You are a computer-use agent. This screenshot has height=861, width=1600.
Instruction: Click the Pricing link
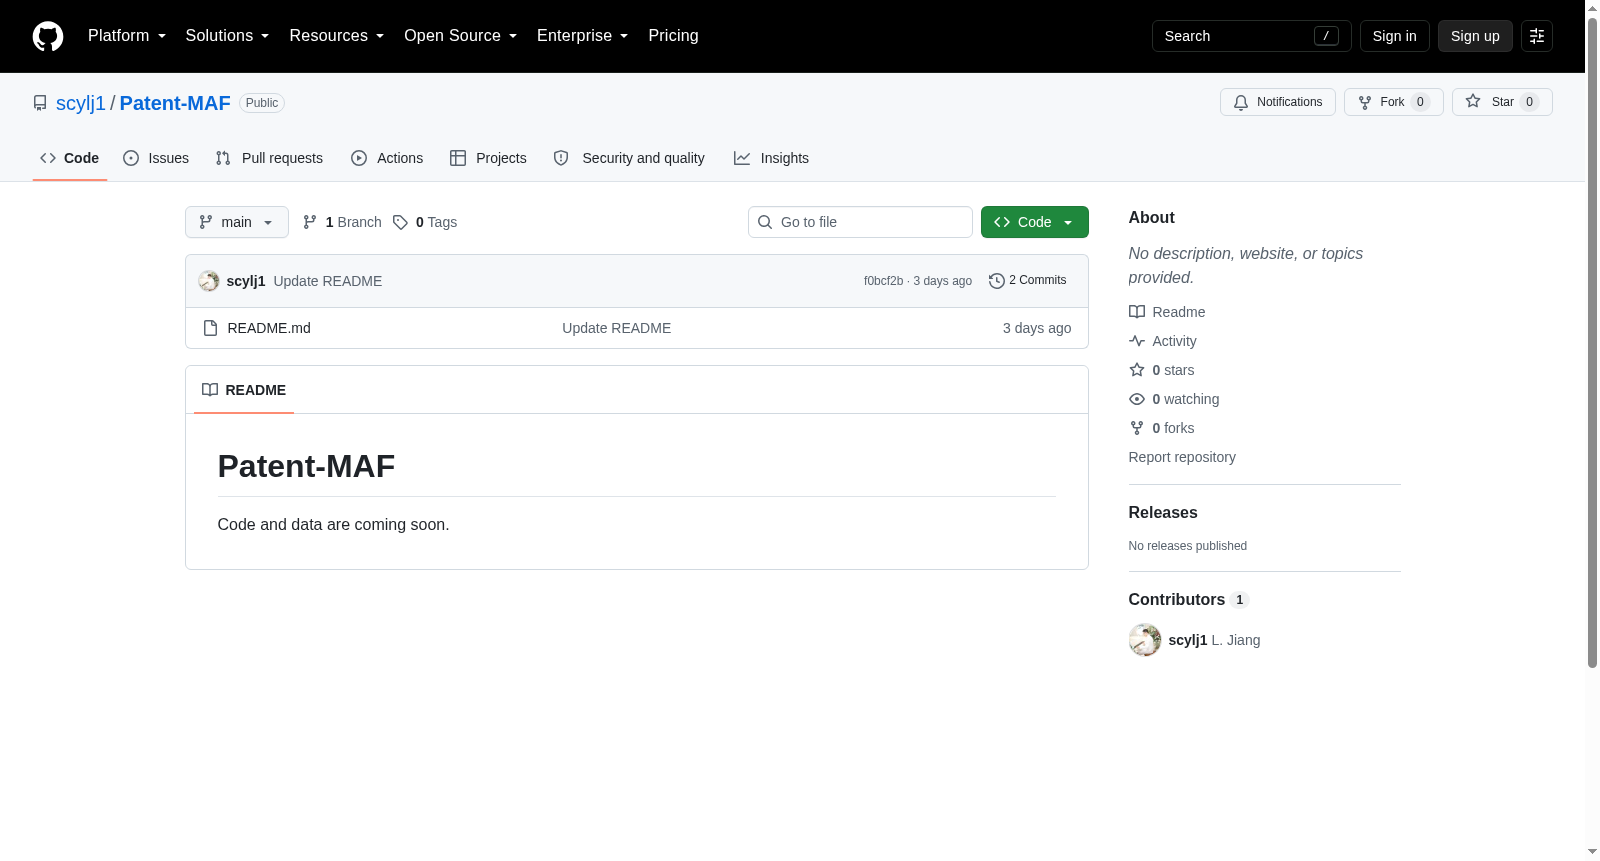673,36
